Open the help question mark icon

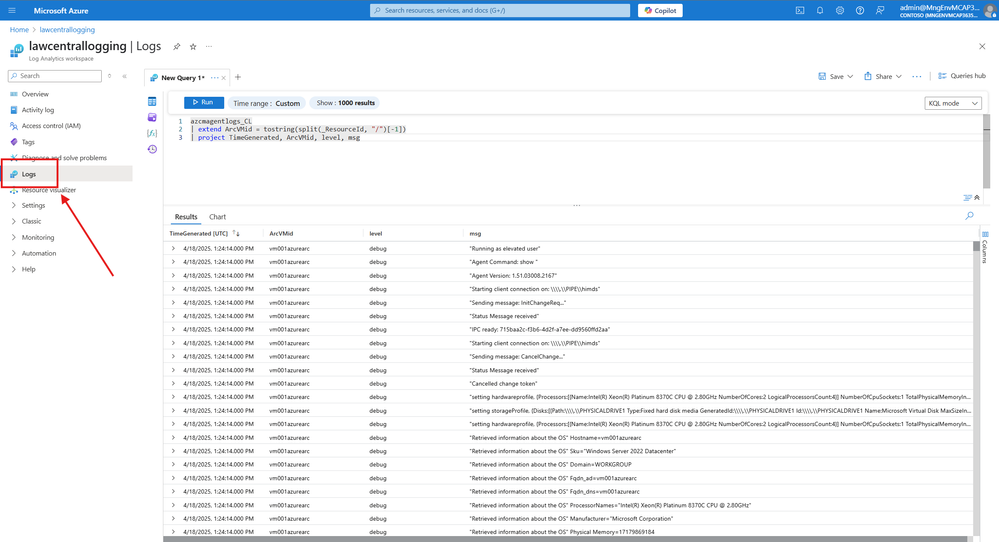coord(860,10)
